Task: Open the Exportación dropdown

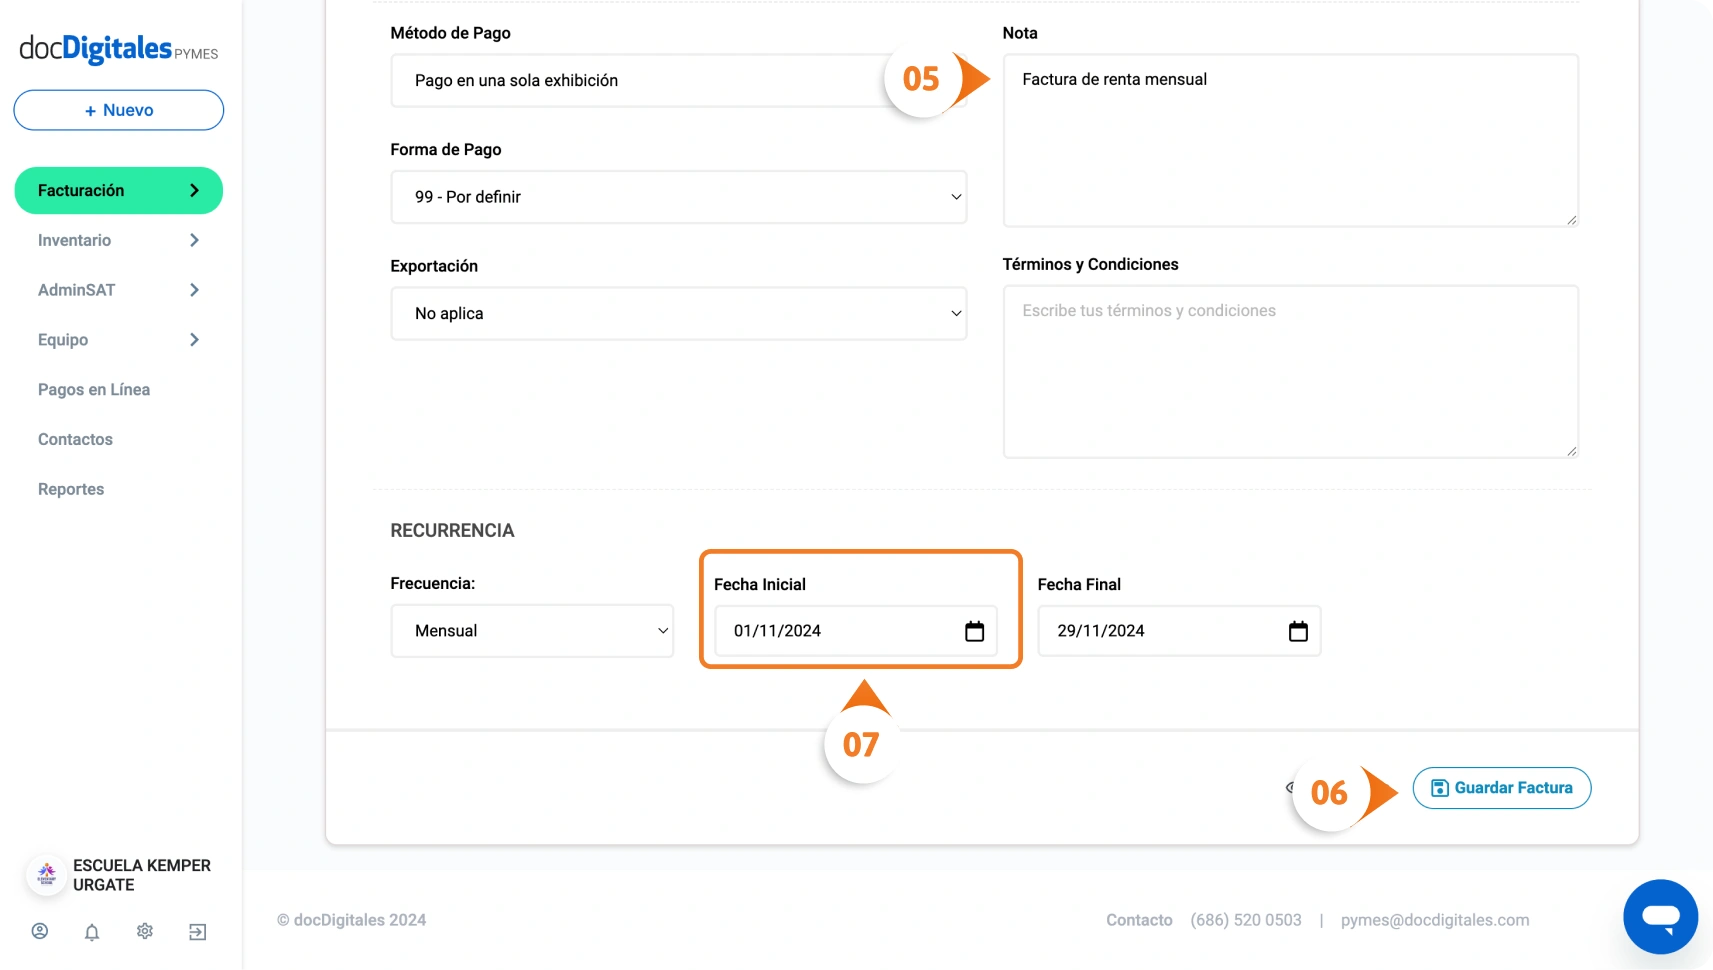Action: (x=678, y=314)
